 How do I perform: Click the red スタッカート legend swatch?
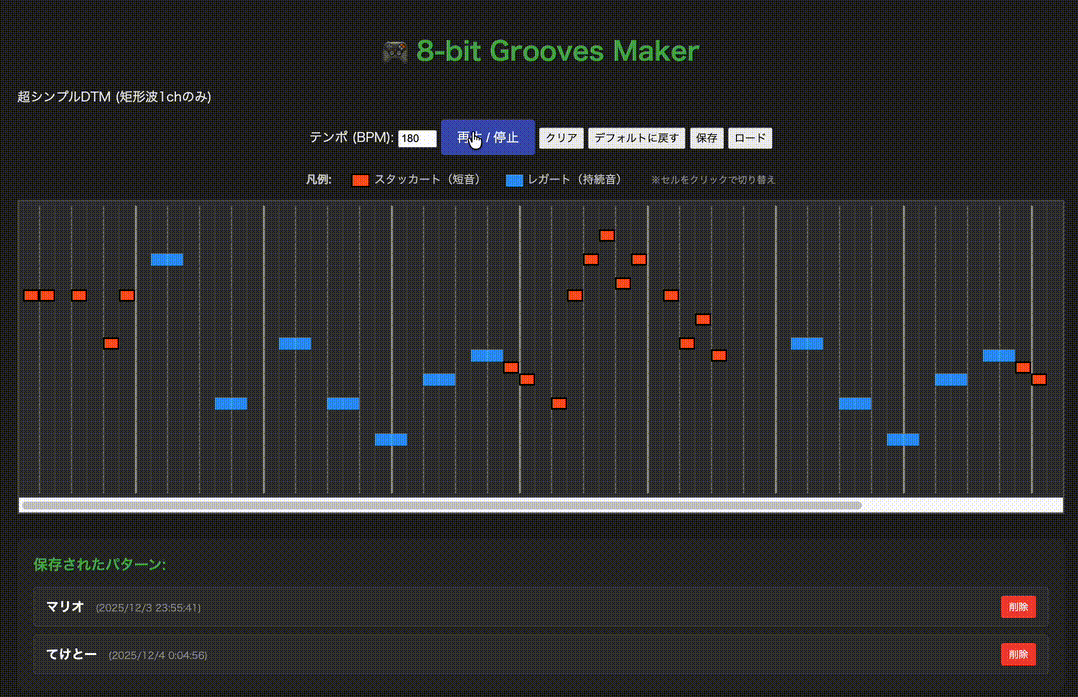(360, 180)
